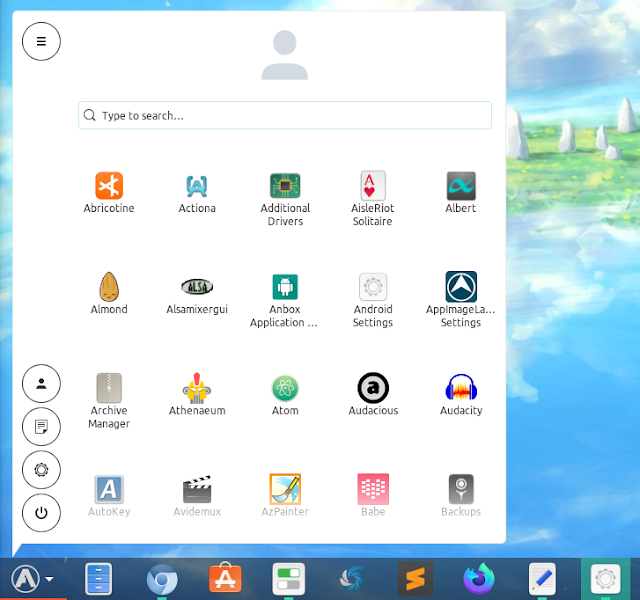Image resolution: width=640 pixels, height=600 pixels.
Task: Open Sublime Text in the taskbar
Action: [x=415, y=579]
